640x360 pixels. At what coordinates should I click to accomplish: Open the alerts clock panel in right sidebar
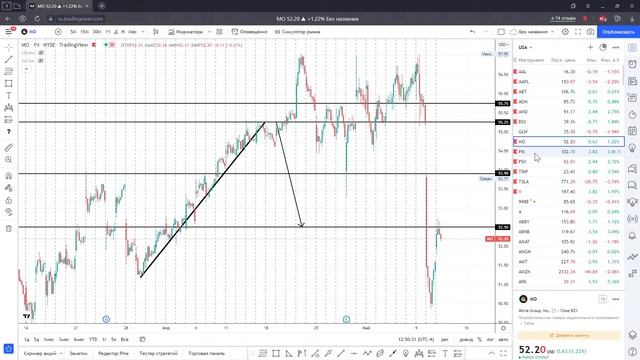coord(632,64)
